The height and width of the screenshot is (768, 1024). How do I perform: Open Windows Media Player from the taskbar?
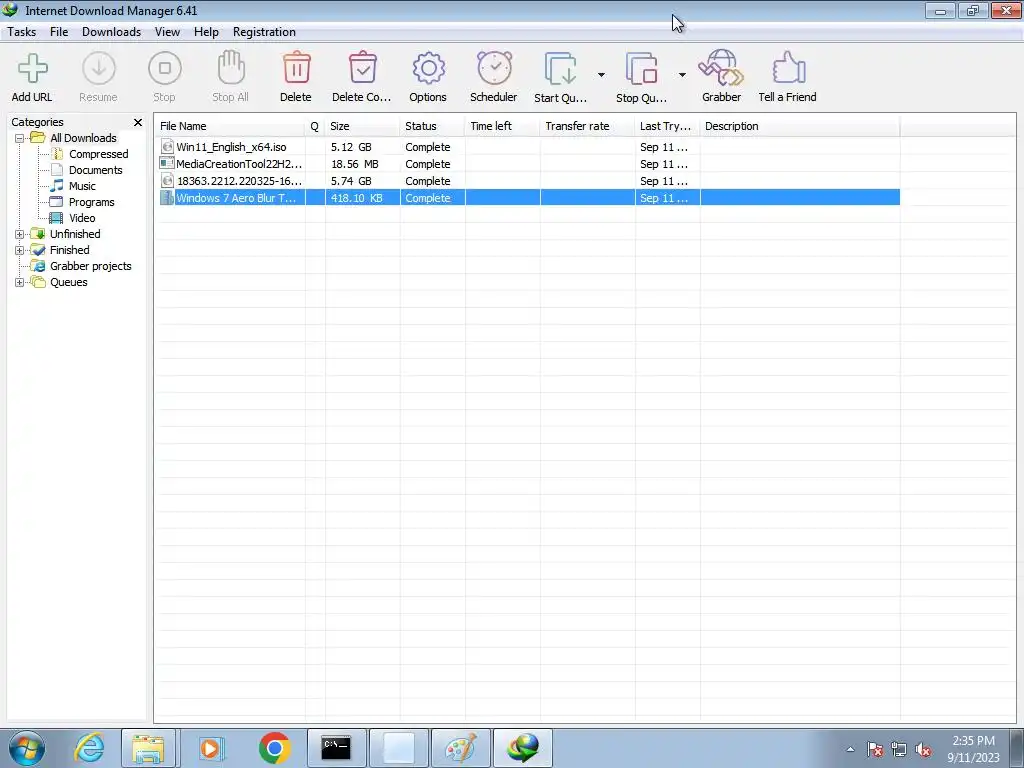tap(211, 748)
